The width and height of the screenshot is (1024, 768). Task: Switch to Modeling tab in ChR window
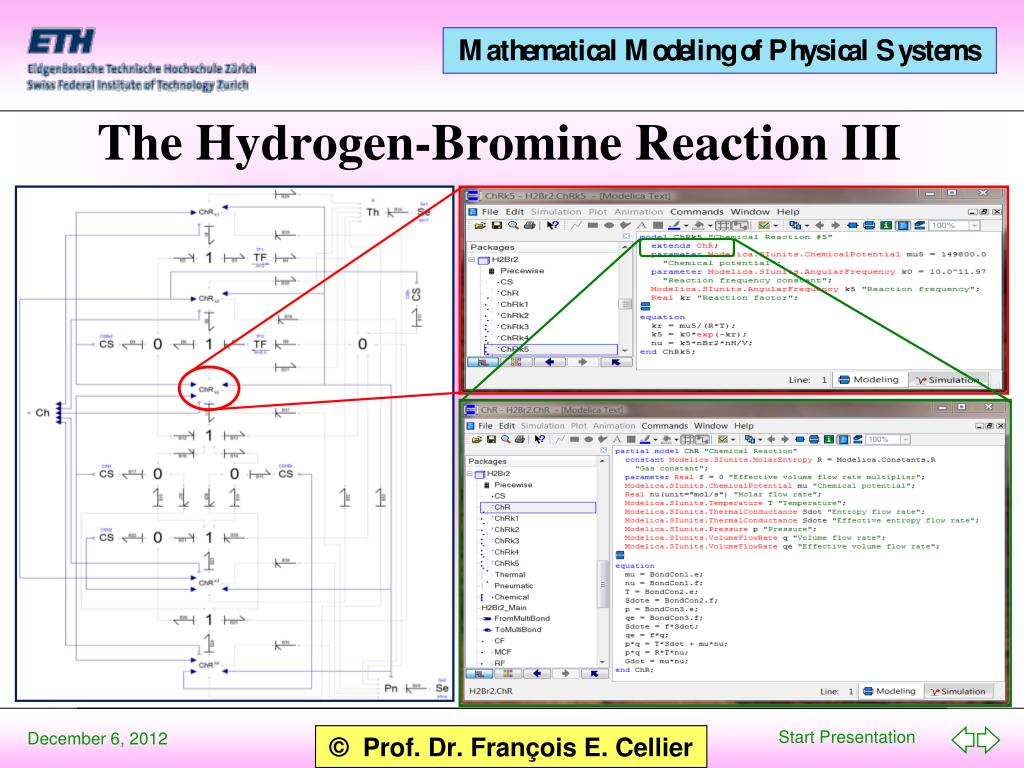(x=889, y=691)
